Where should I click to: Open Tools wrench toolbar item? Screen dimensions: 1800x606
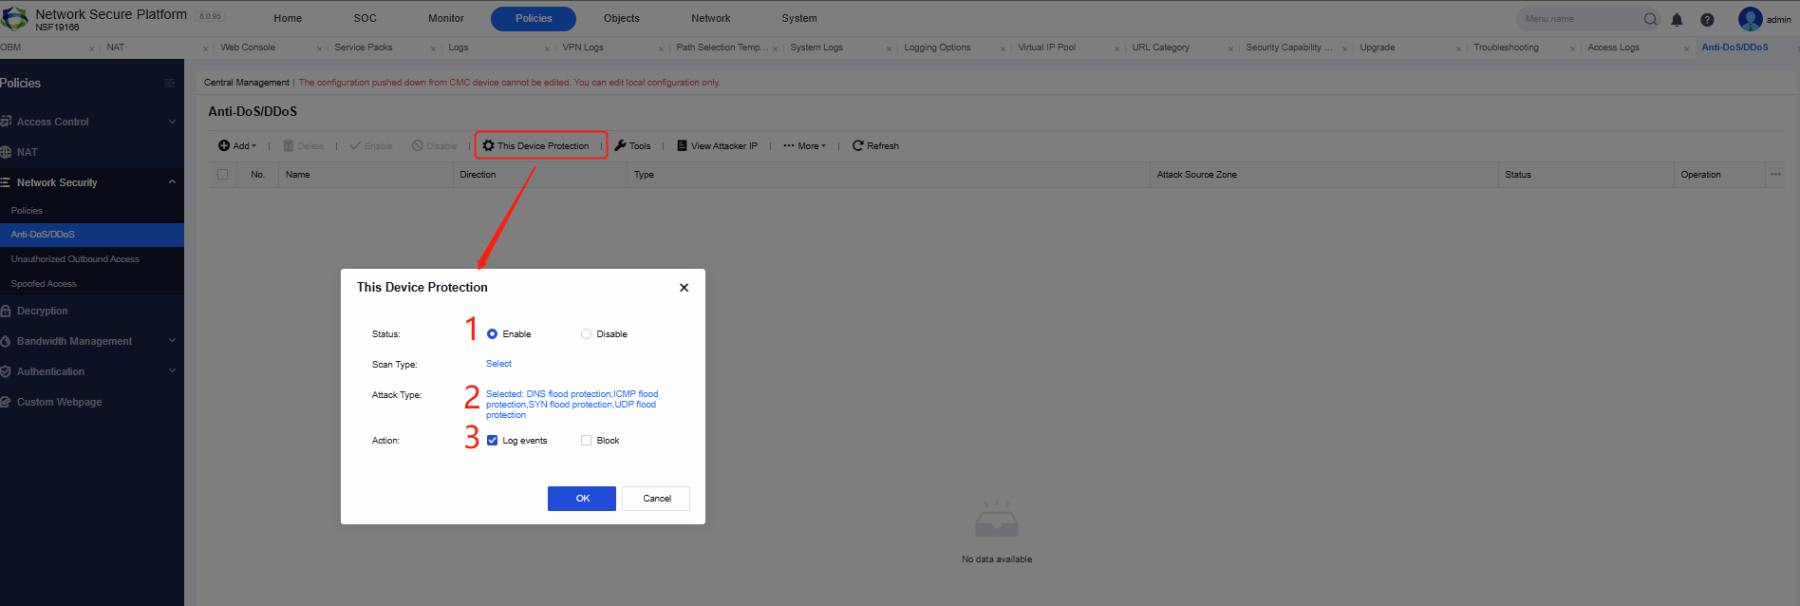632,146
